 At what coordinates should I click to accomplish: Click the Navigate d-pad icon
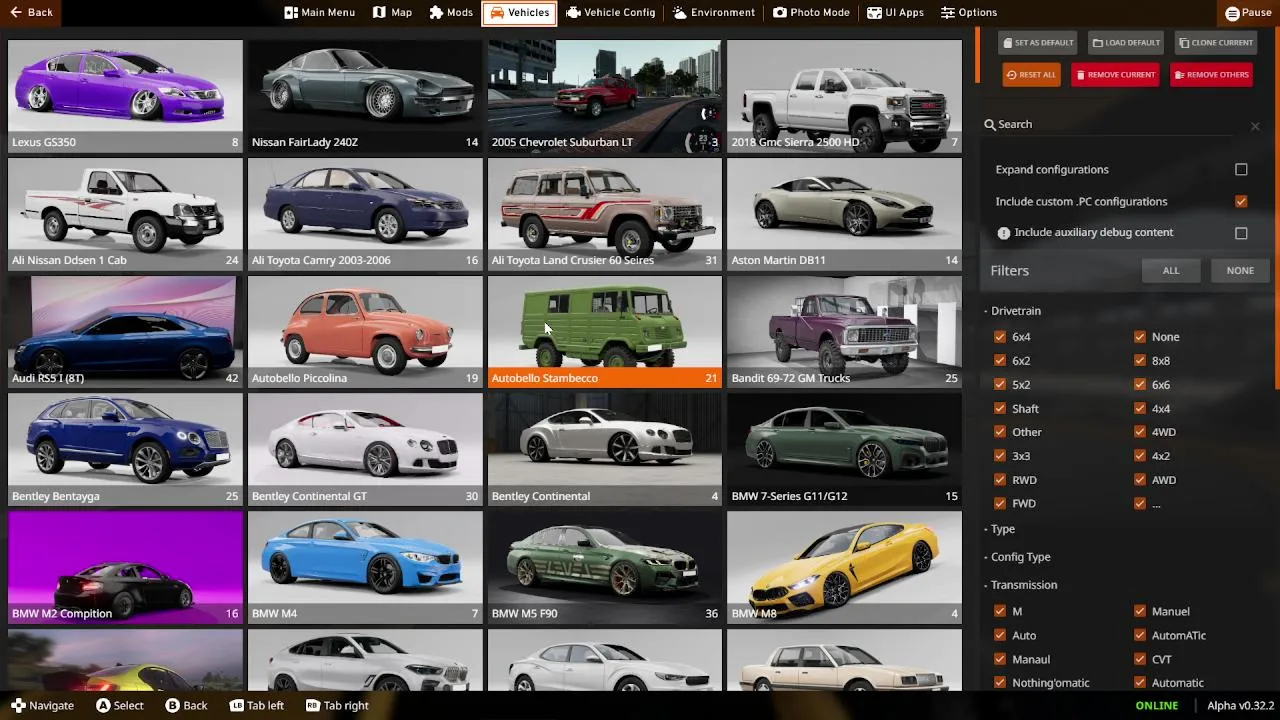[18, 706]
